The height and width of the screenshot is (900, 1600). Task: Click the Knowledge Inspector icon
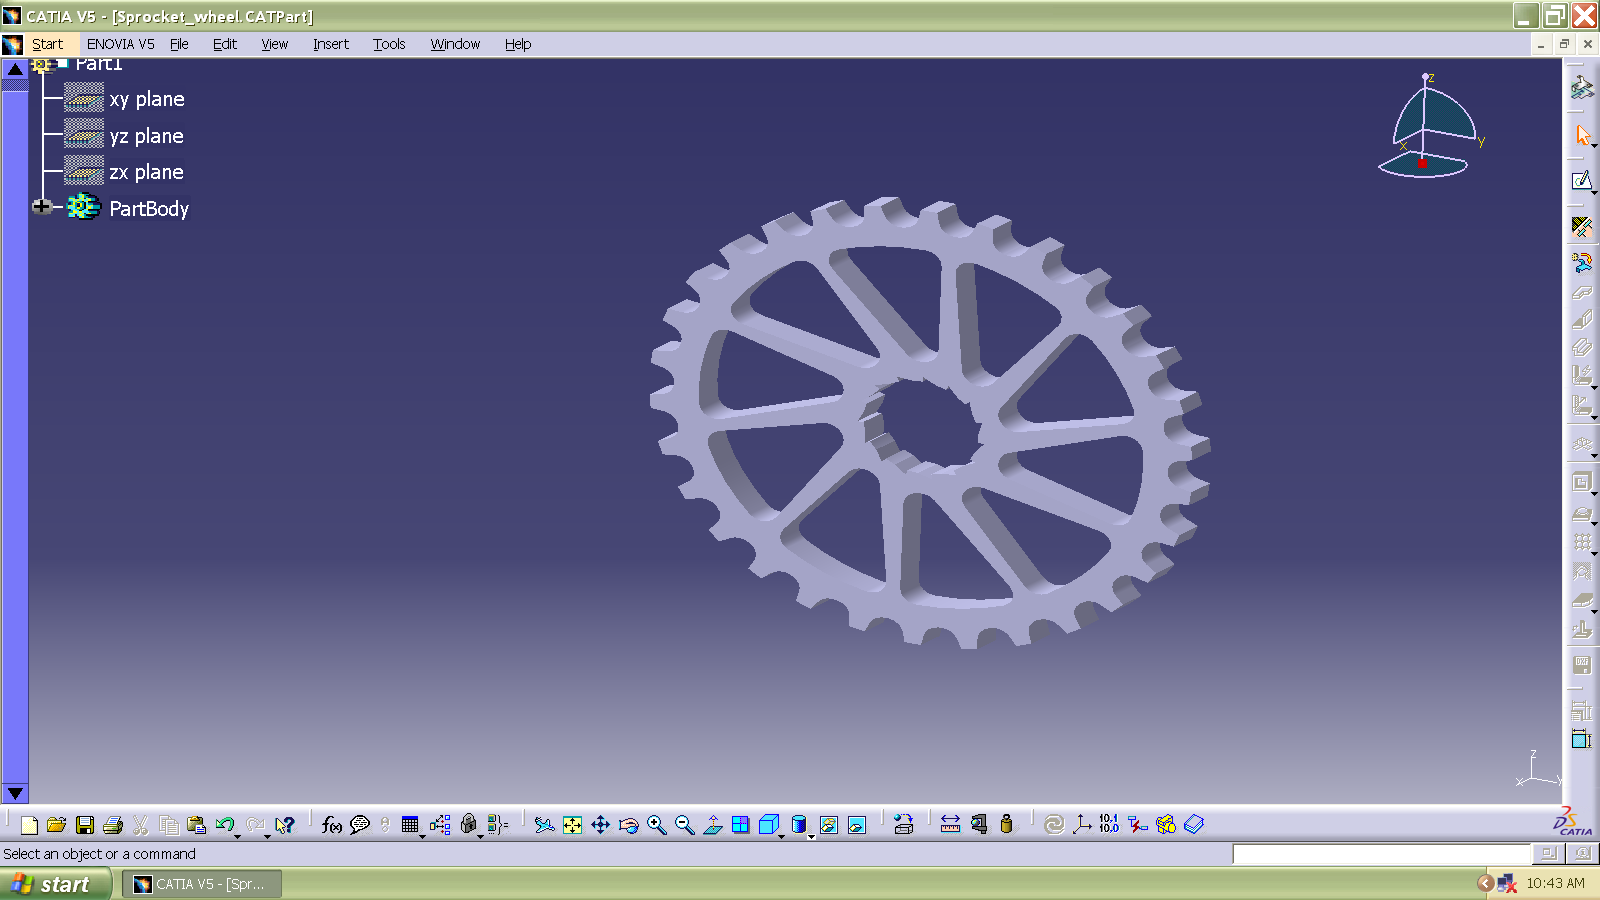pyautogui.click(x=440, y=825)
